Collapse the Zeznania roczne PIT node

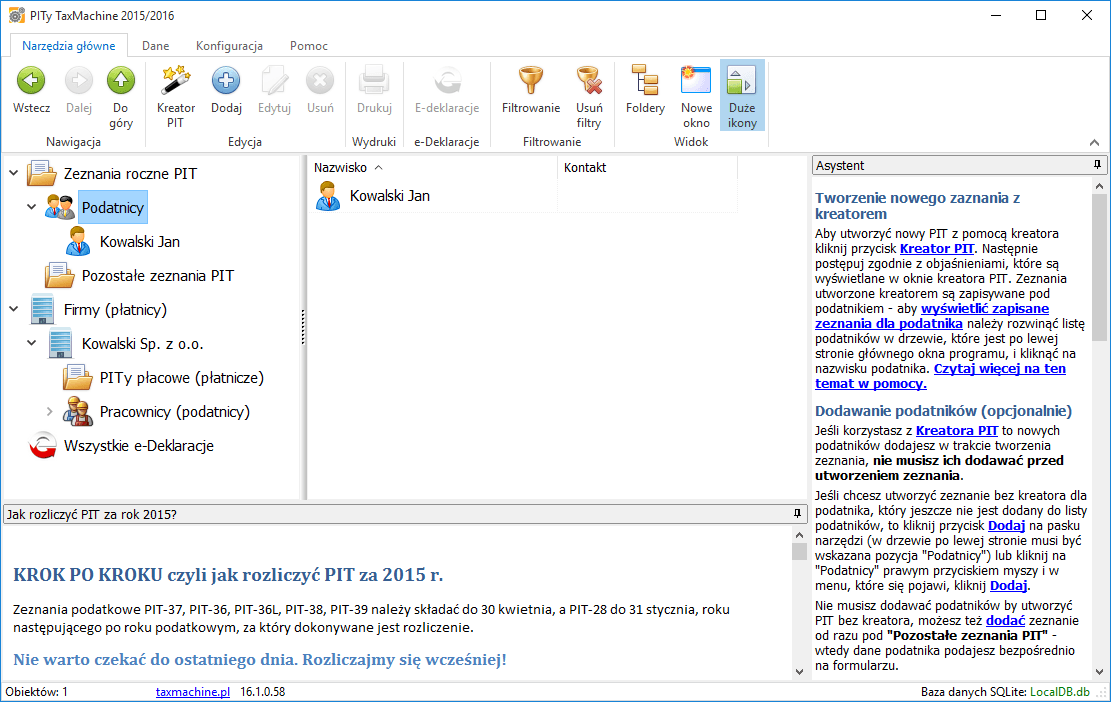click(x=13, y=174)
